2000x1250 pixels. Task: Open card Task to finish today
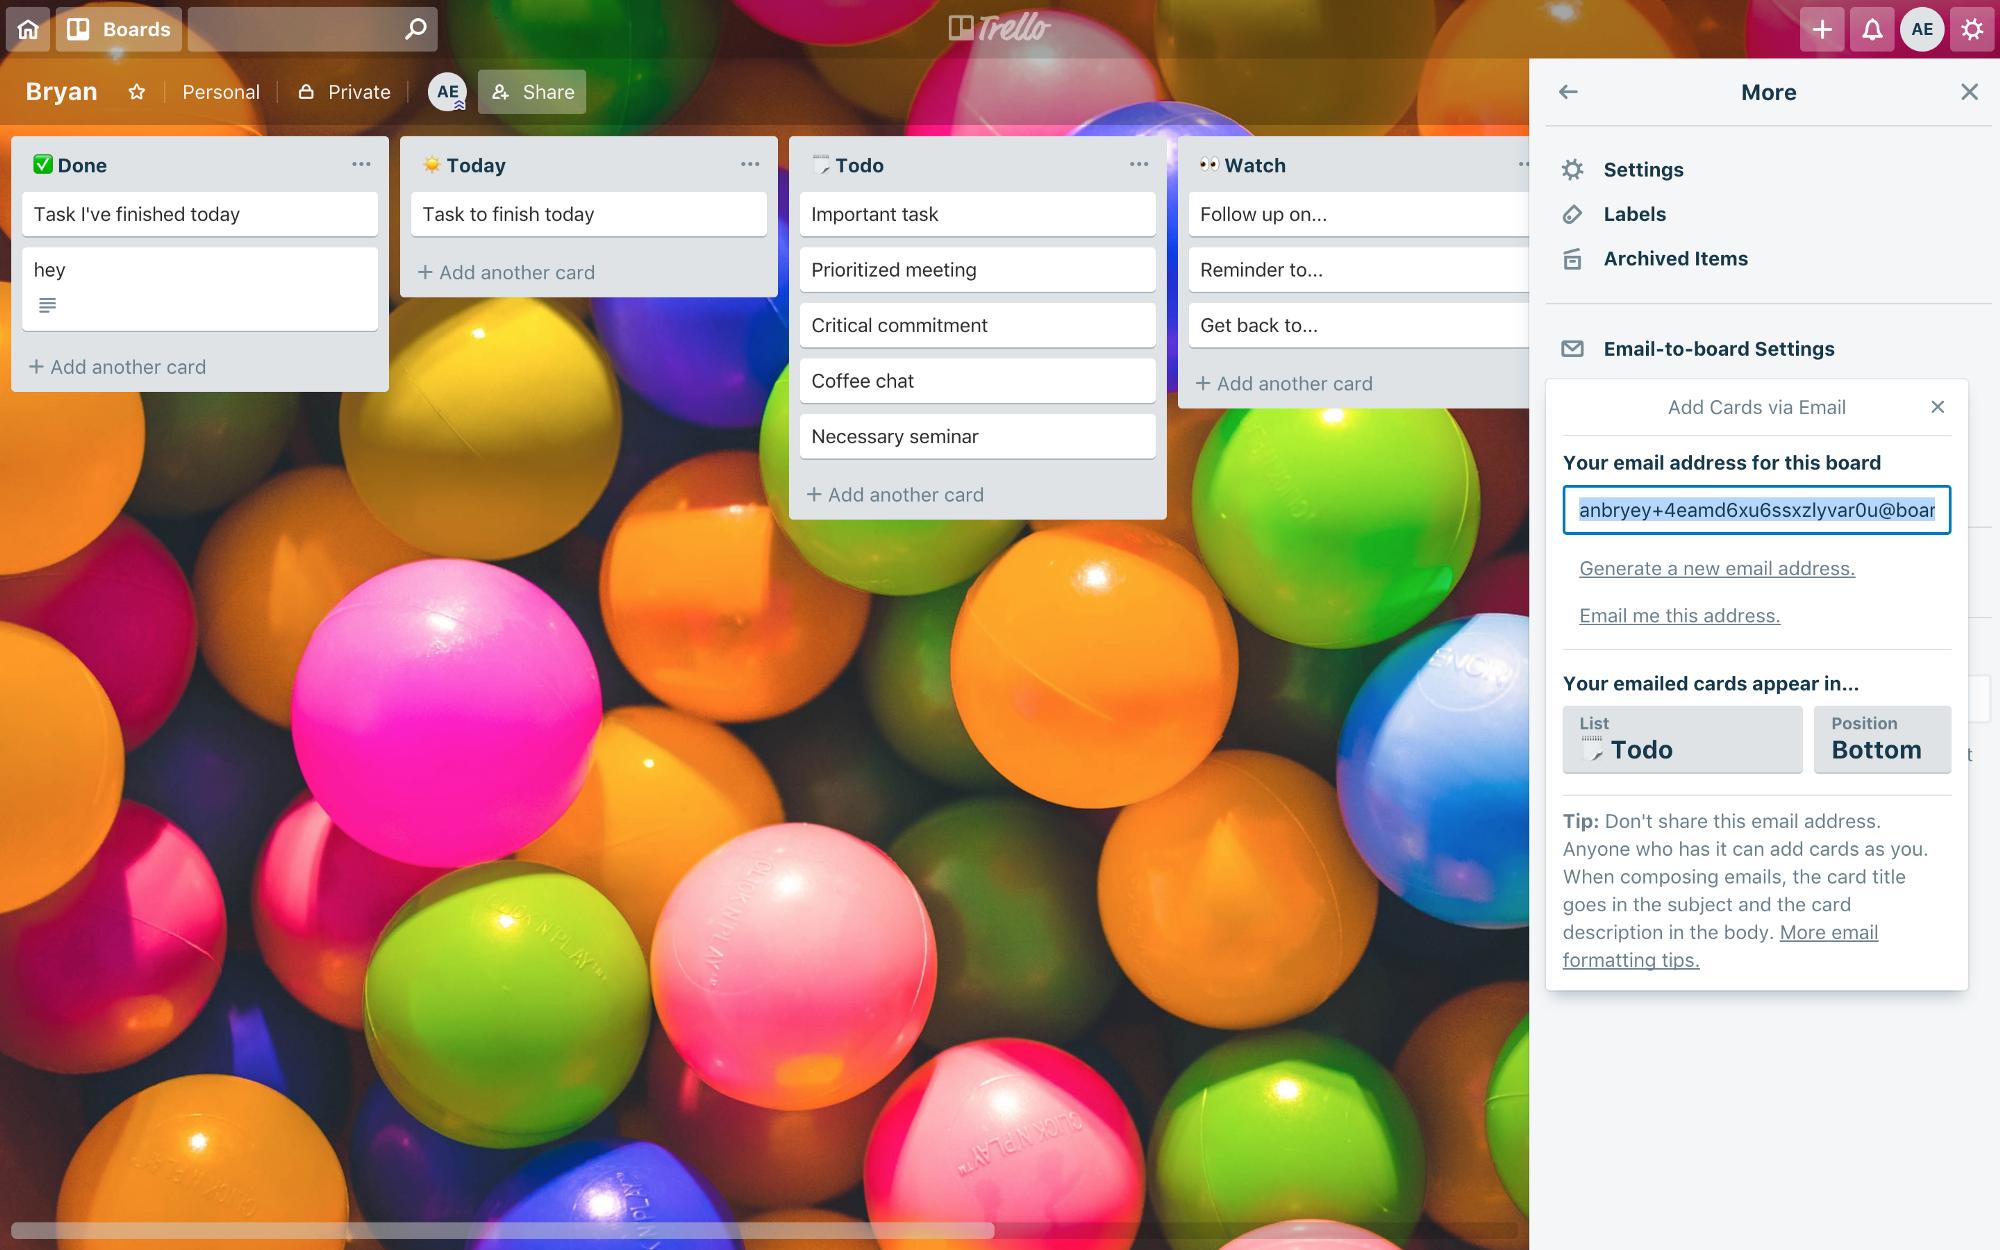coord(589,214)
